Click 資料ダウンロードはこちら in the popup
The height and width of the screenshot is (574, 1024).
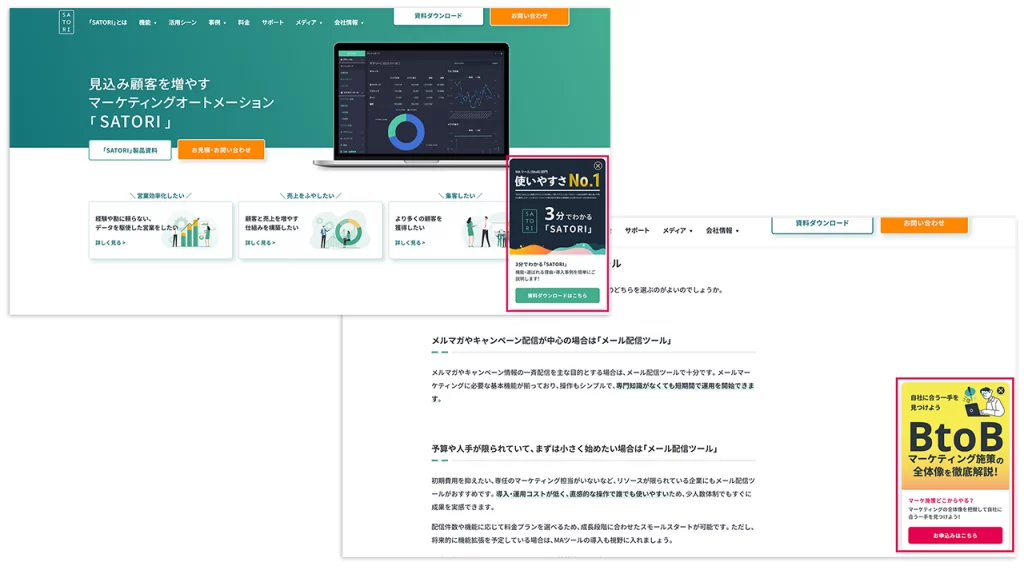[x=557, y=295]
